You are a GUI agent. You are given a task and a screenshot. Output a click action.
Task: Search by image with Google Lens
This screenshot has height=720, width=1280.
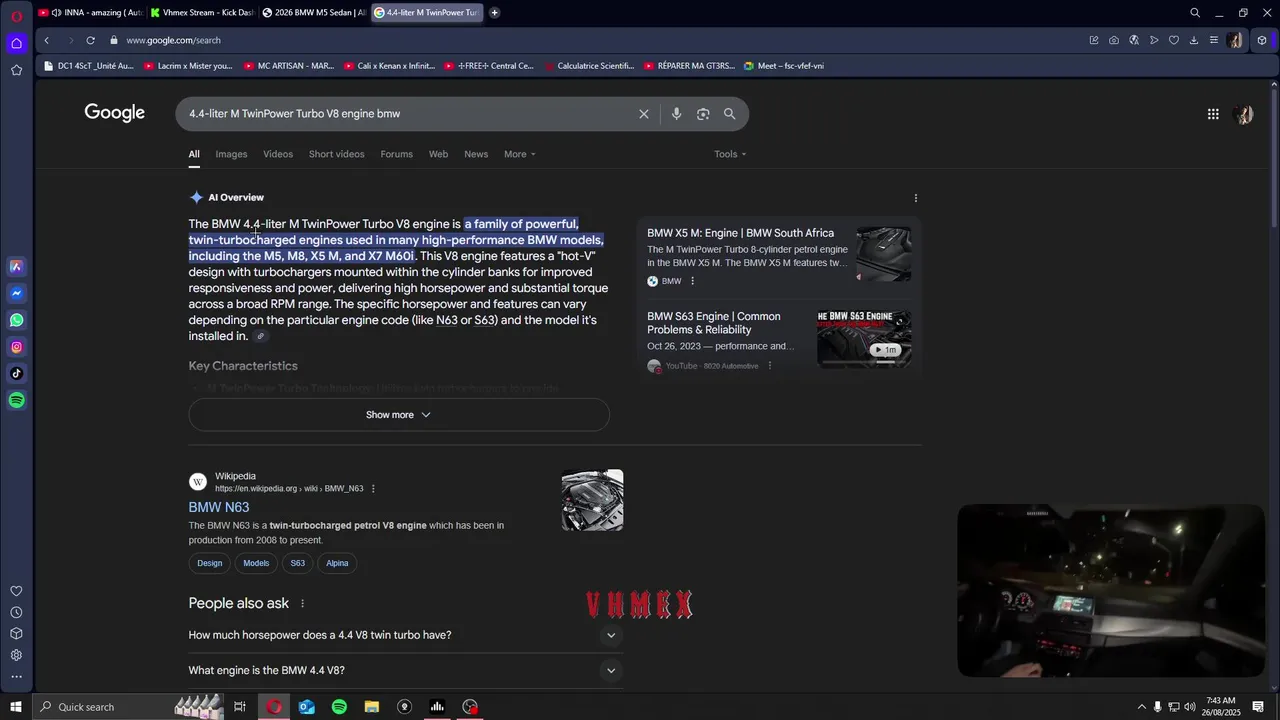point(703,114)
